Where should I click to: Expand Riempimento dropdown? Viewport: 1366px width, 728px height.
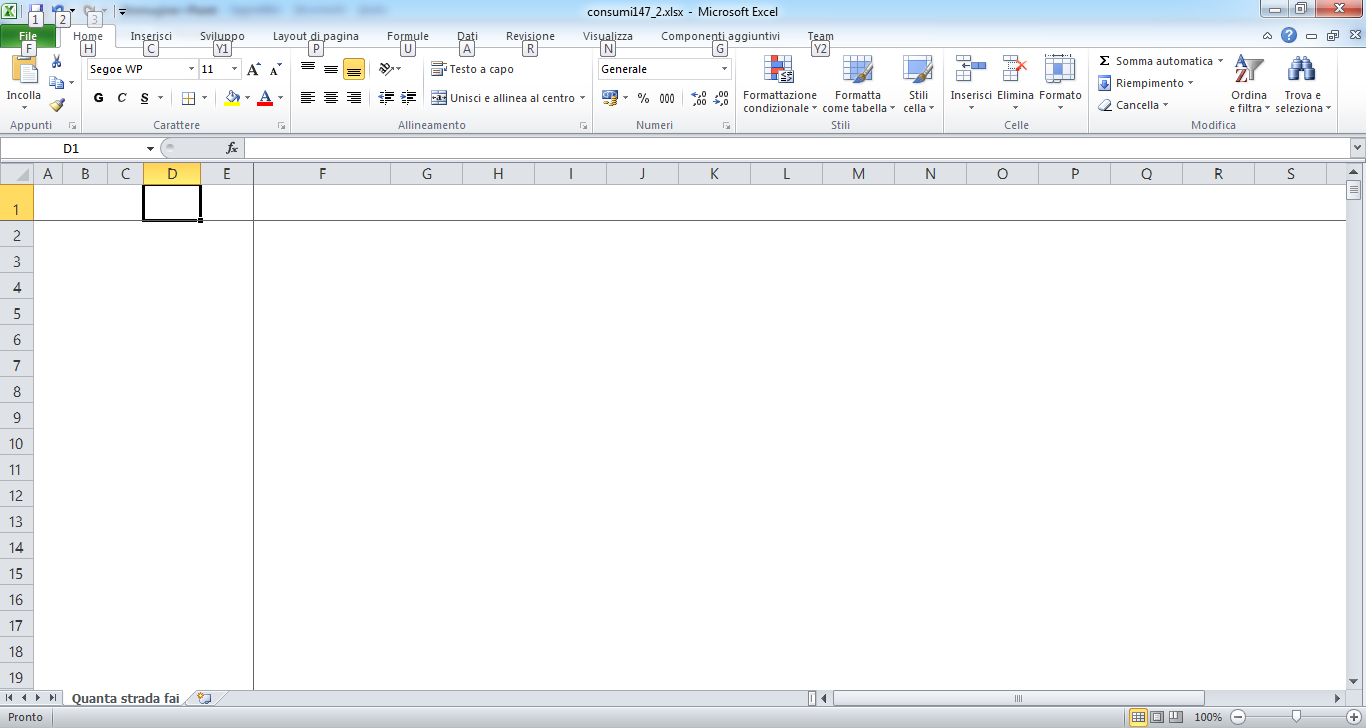[1190, 83]
